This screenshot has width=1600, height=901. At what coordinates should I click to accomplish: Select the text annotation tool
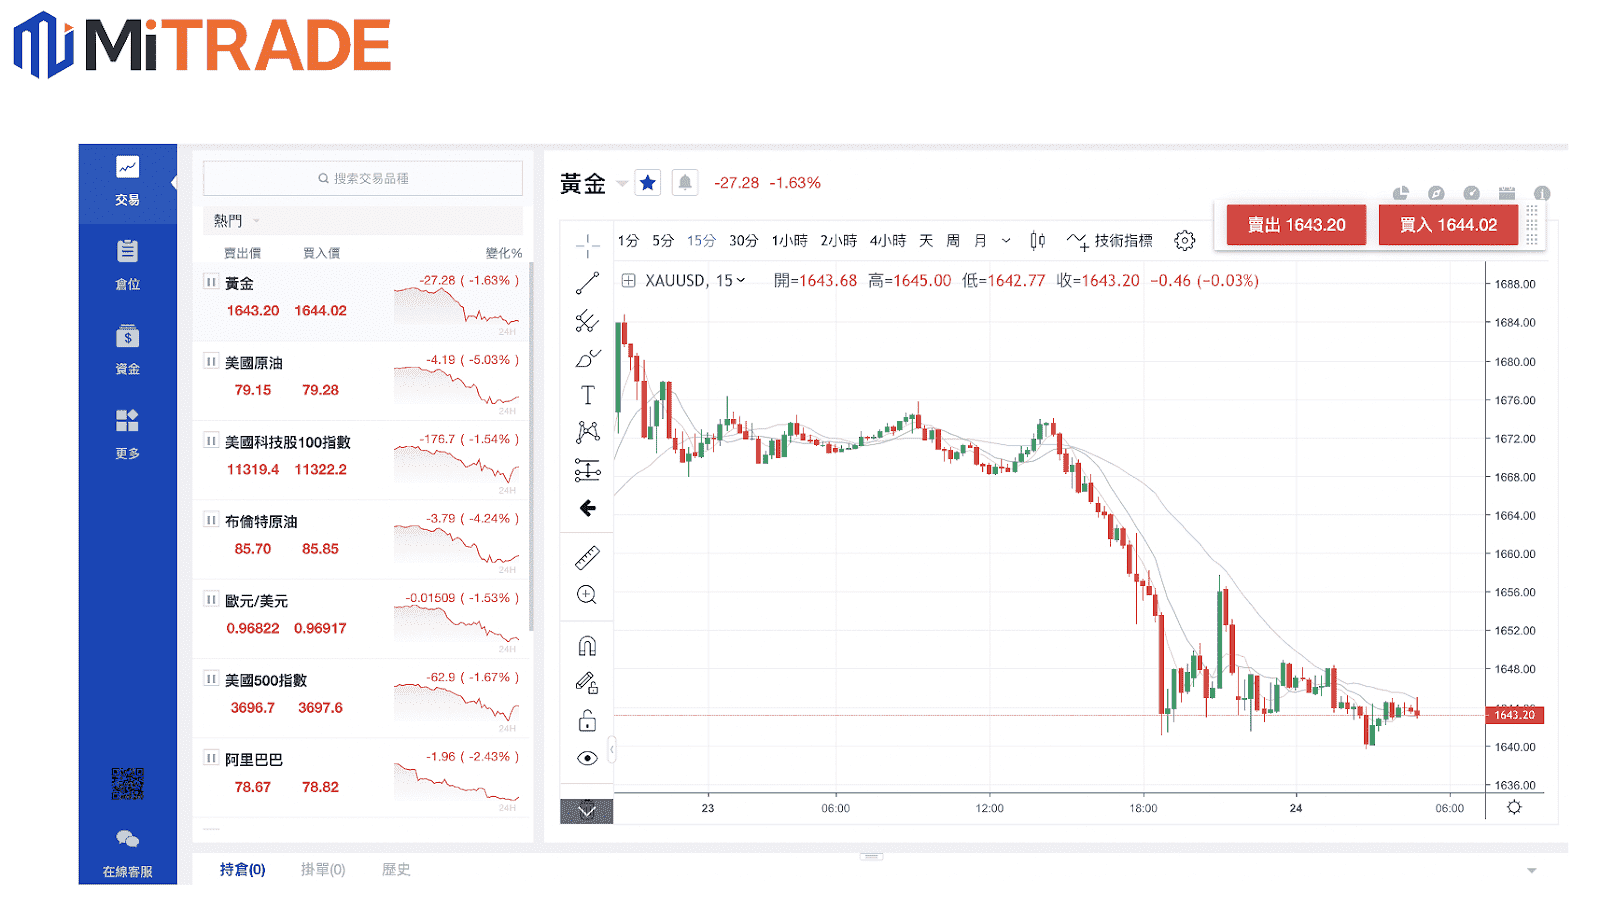587,395
